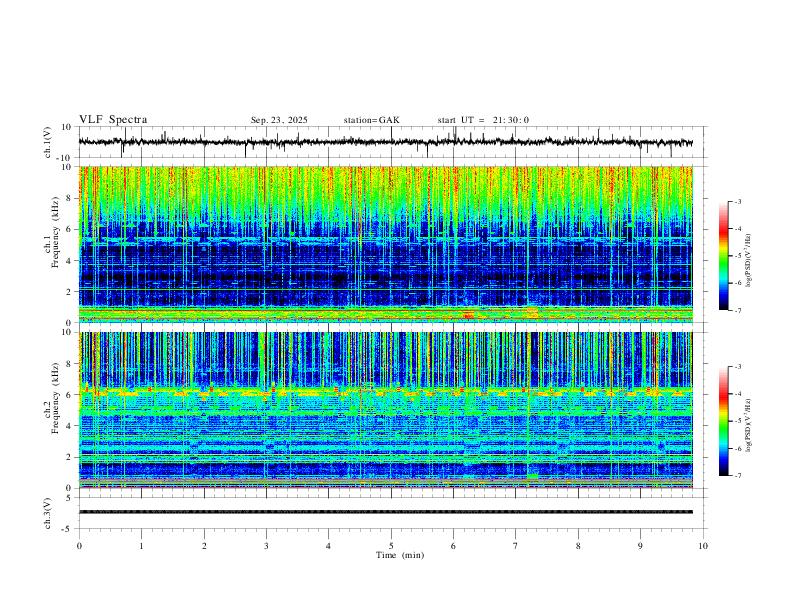
Task: Click the "8" kHz tick on ch.1 spectrogram
Action: (69, 198)
